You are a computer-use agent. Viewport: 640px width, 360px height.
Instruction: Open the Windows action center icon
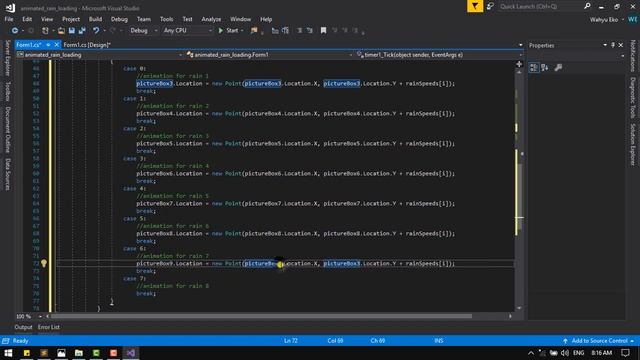pyautogui.click(x=625, y=353)
